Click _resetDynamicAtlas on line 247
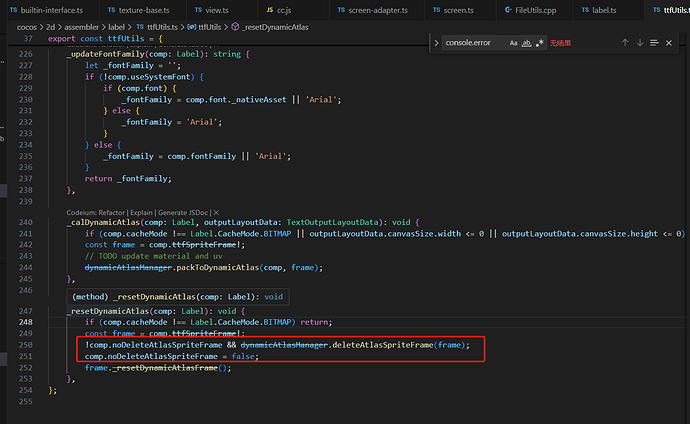Viewport: 690px width, 424px height. 108,311
